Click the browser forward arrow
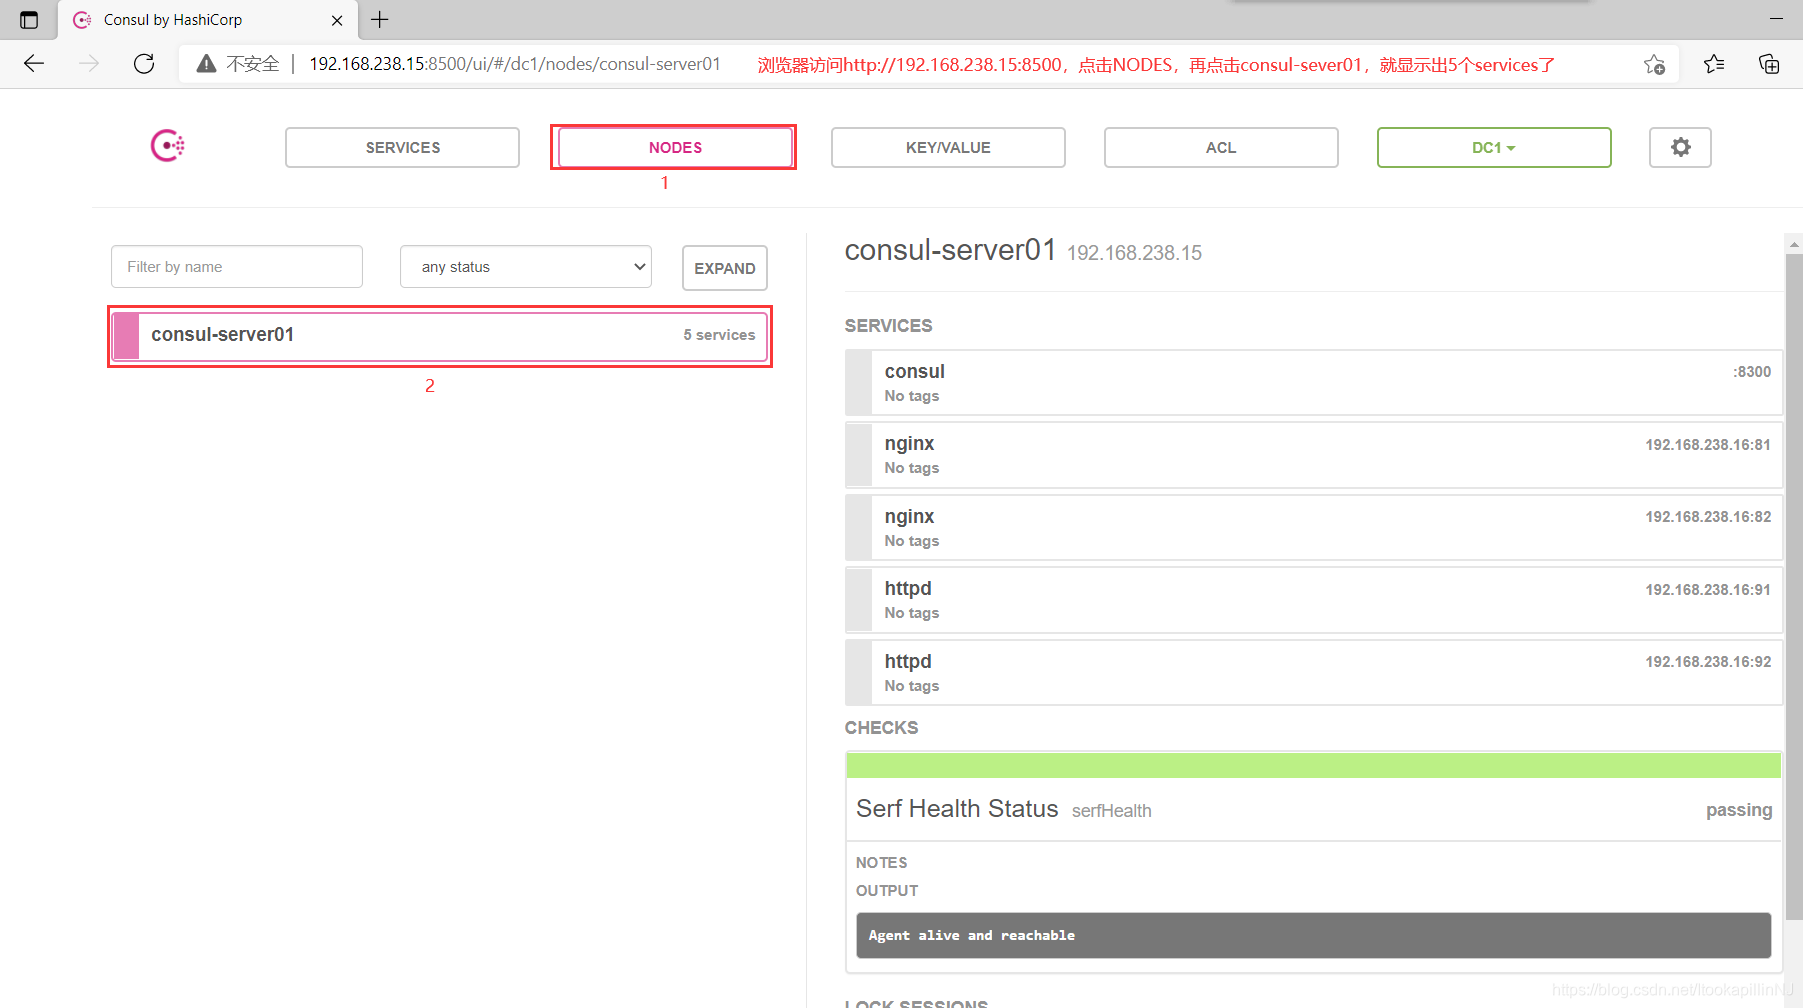Viewport: 1803px width, 1008px height. (89, 64)
